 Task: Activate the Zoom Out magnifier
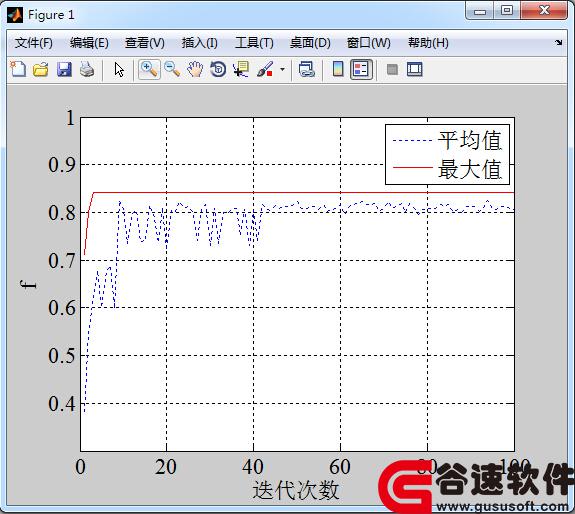pos(172,69)
